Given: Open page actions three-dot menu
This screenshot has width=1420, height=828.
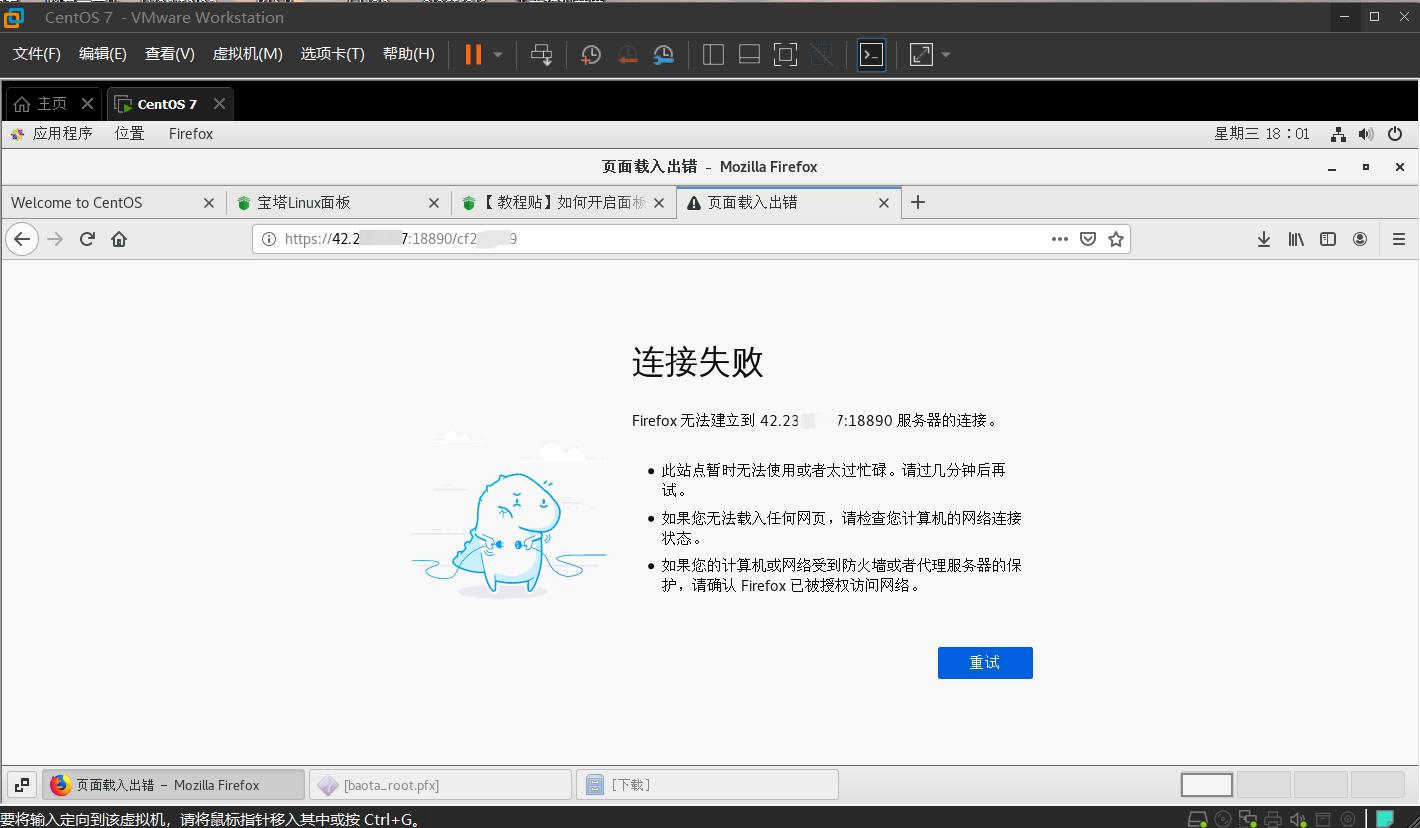Looking at the screenshot, I should coord(1060,239).
